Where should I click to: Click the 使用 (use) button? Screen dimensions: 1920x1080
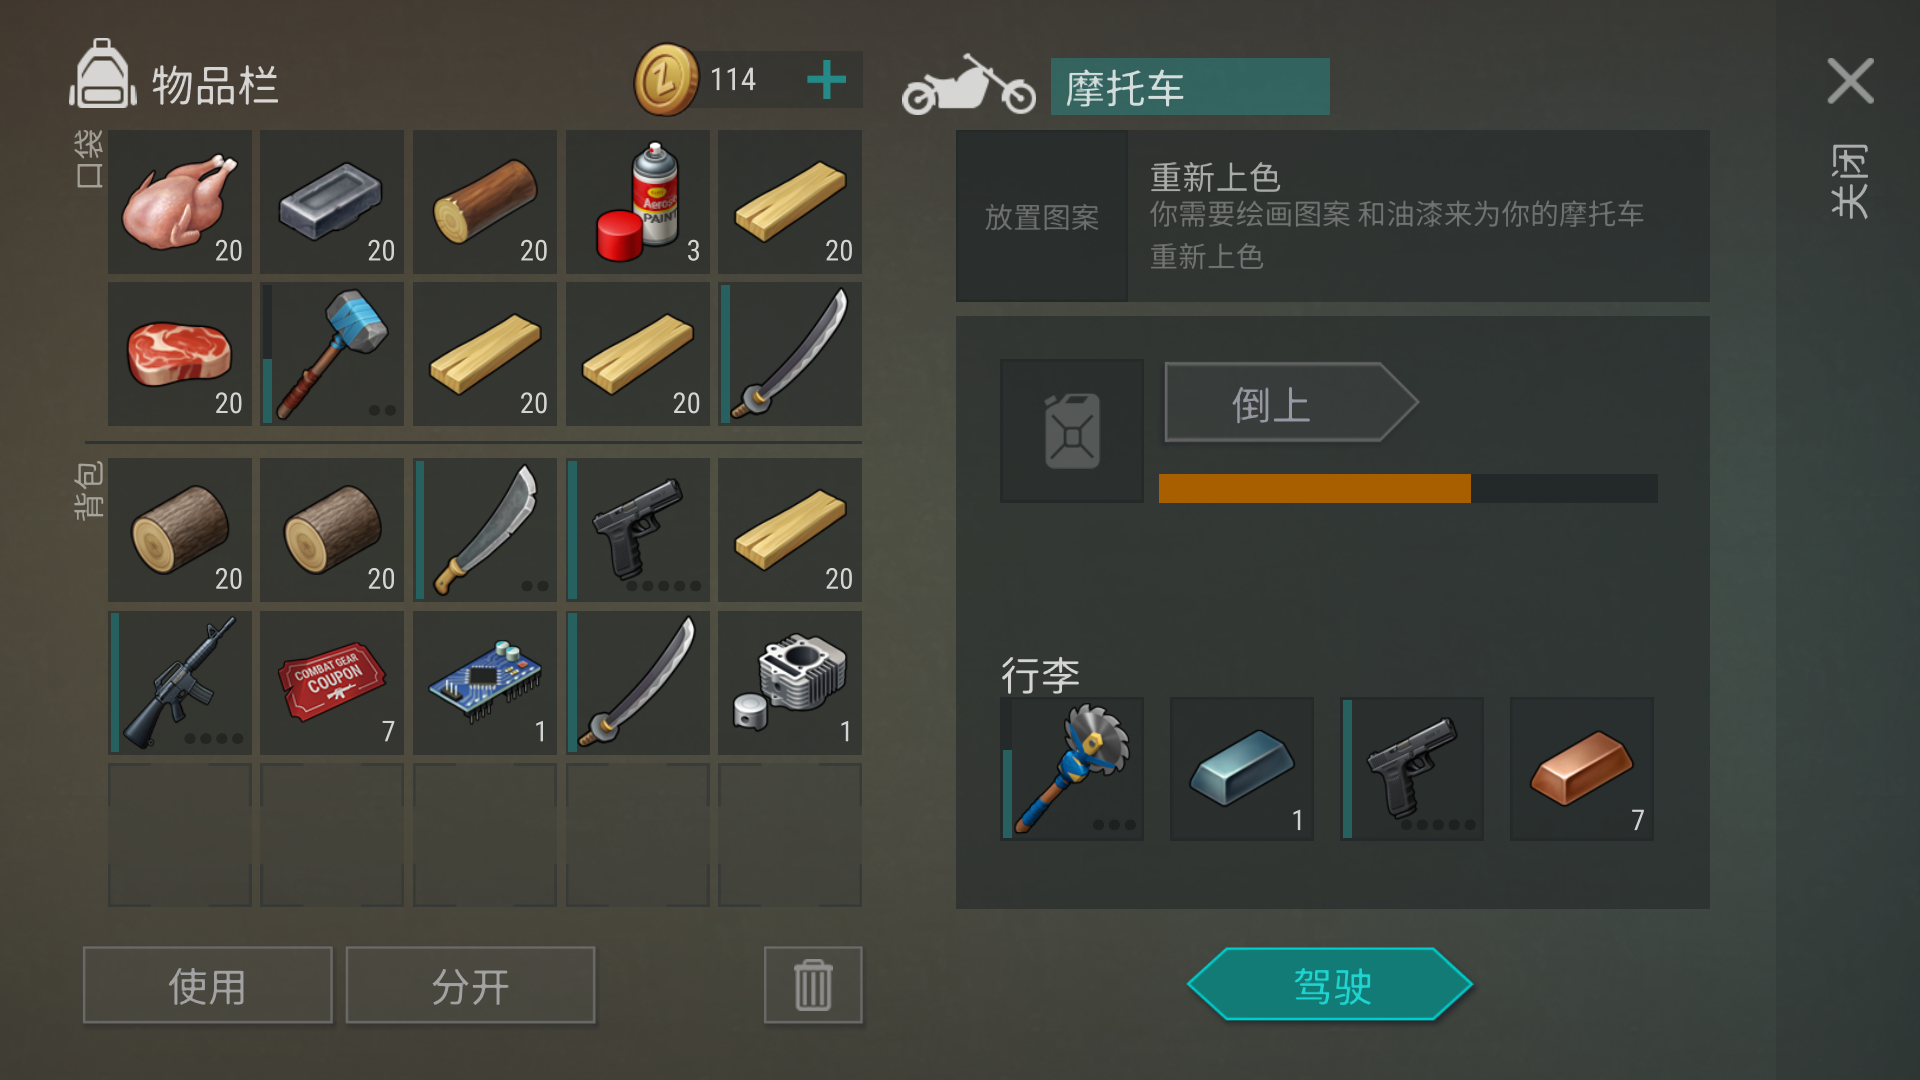point(208,985)
